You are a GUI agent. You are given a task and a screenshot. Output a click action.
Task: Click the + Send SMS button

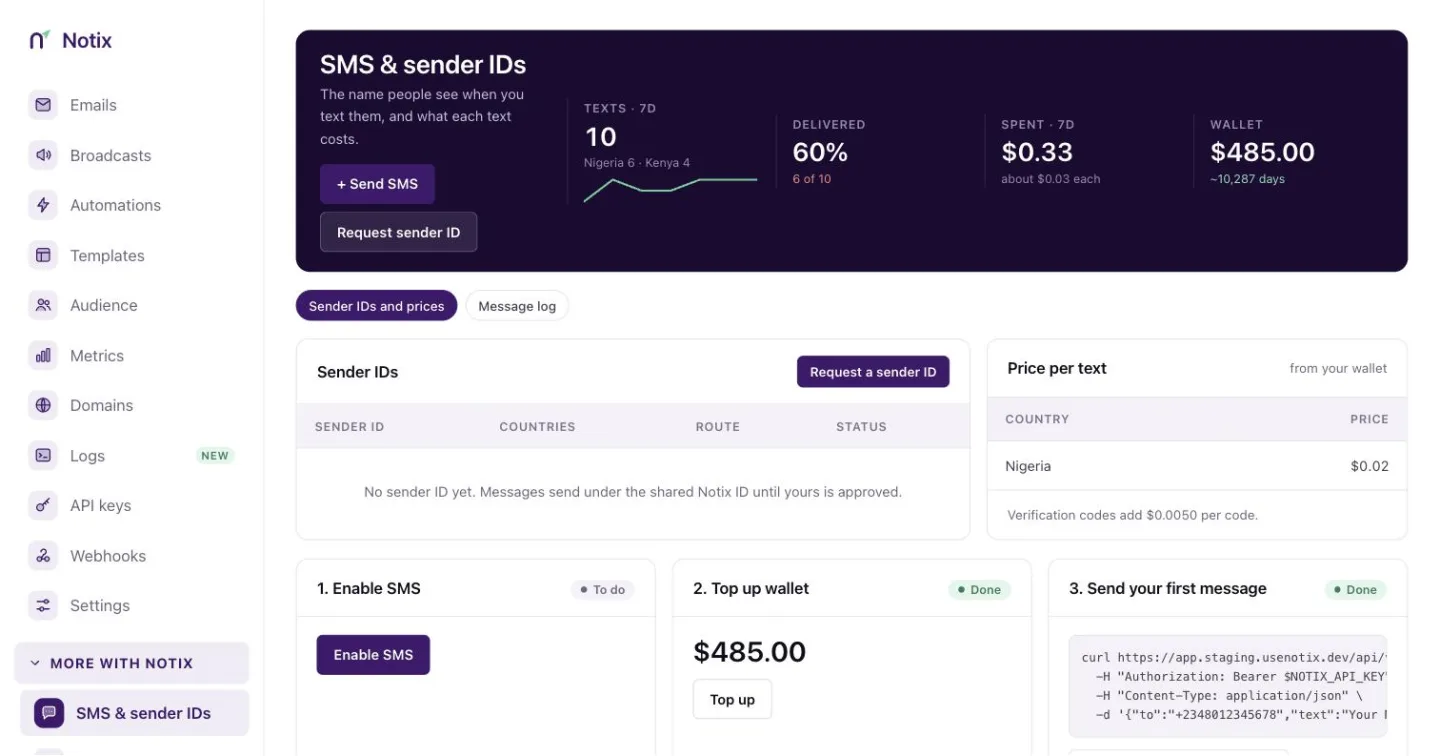377,184
